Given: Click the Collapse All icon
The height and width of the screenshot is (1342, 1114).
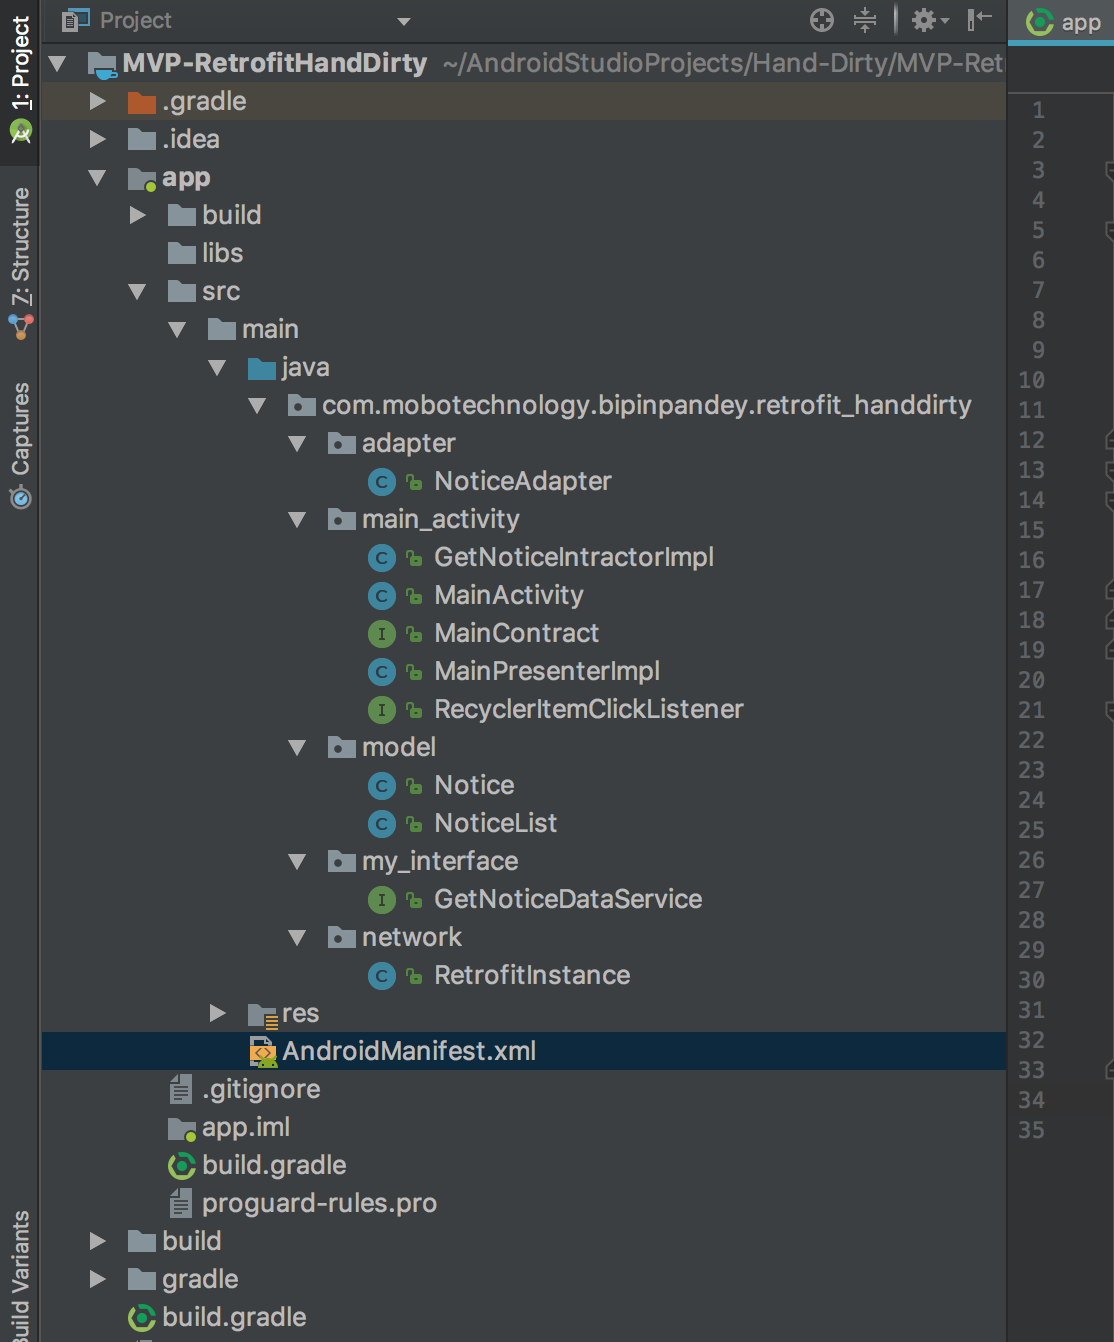Looking at the screenshot, I should (865, 20).
